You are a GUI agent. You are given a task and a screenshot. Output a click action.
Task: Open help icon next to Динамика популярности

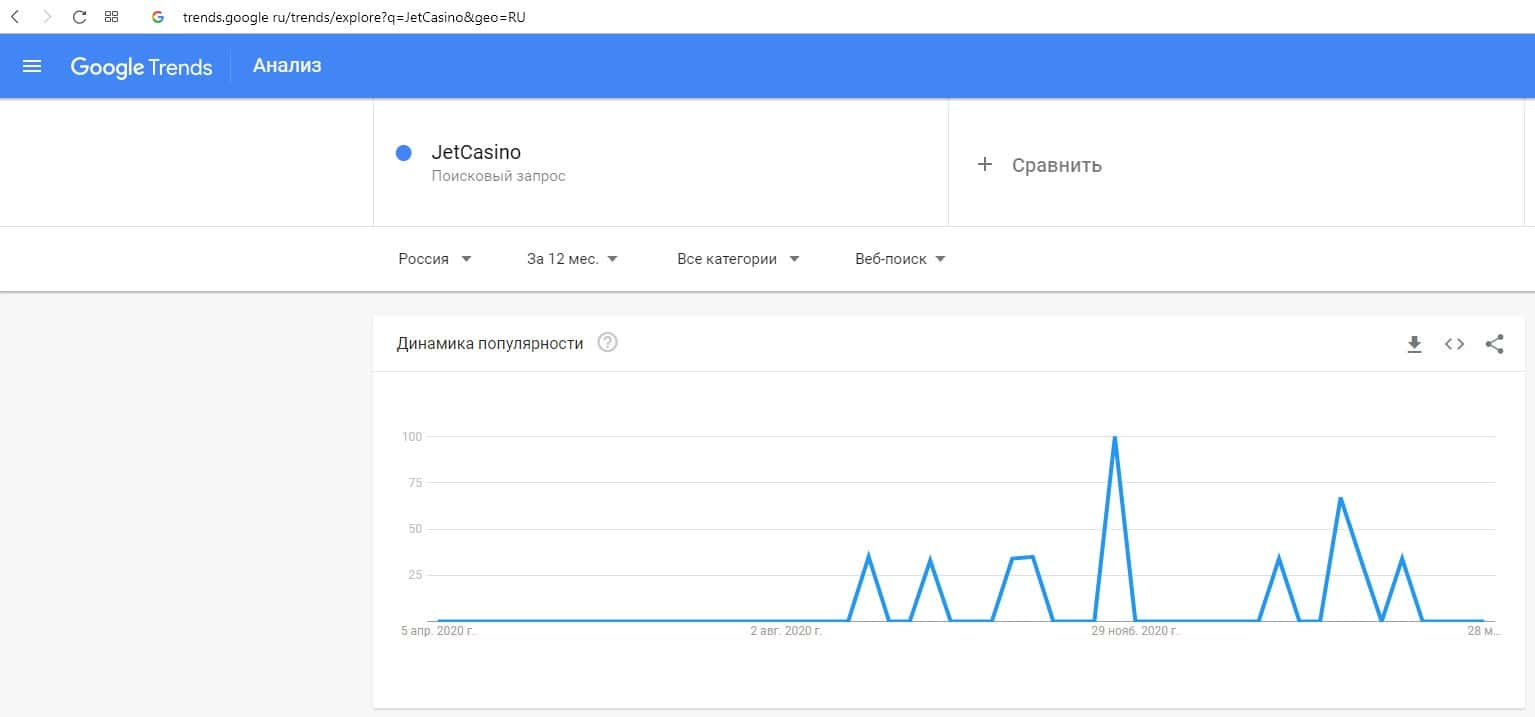[607, 343]
